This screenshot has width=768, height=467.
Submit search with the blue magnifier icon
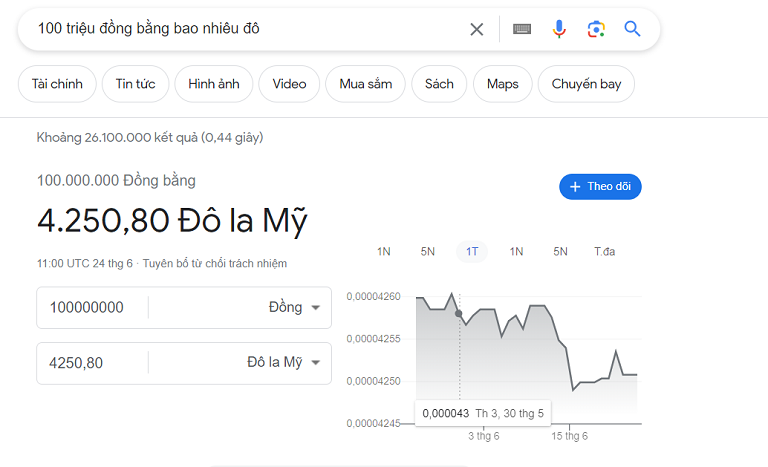632,29
